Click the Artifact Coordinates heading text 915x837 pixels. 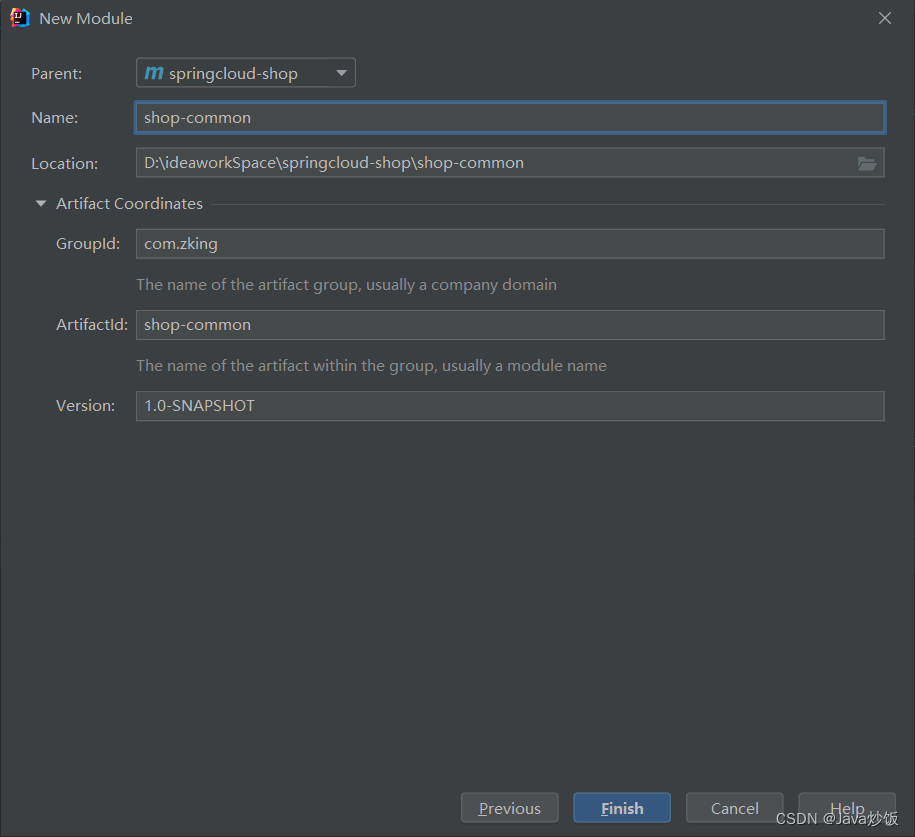click(x=130, y=204)
